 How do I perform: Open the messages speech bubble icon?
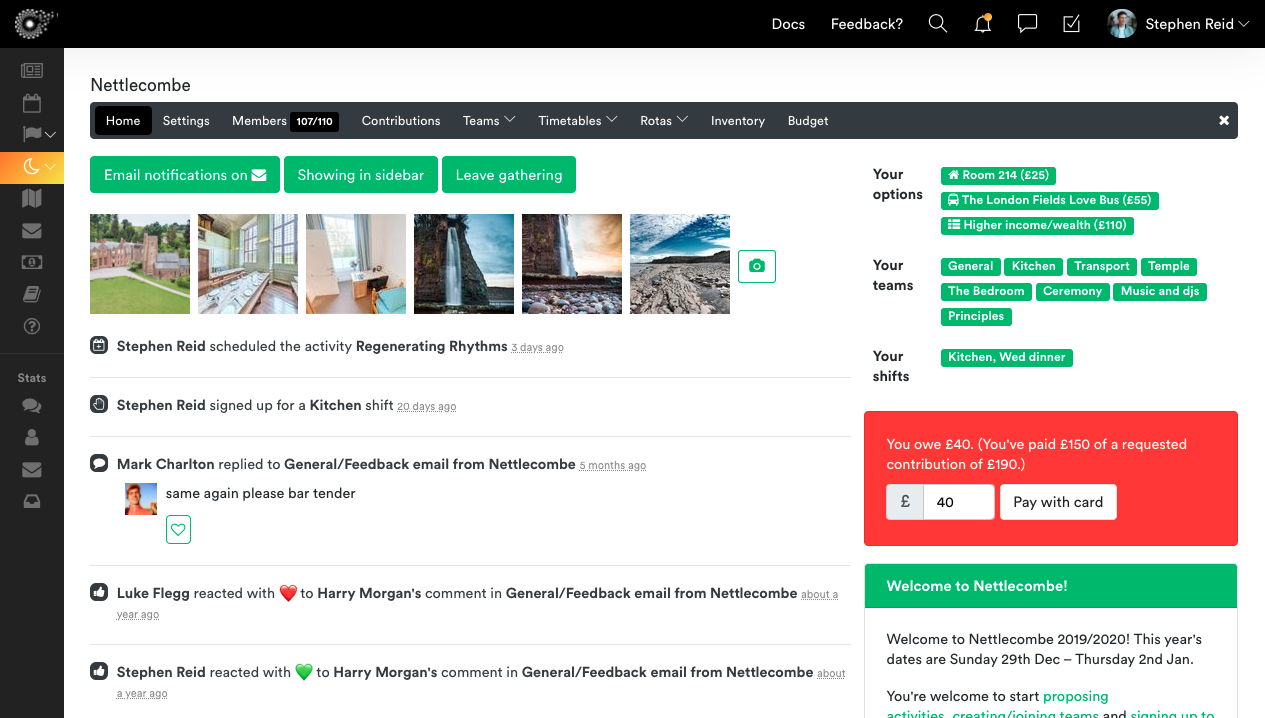[1027, 24]
